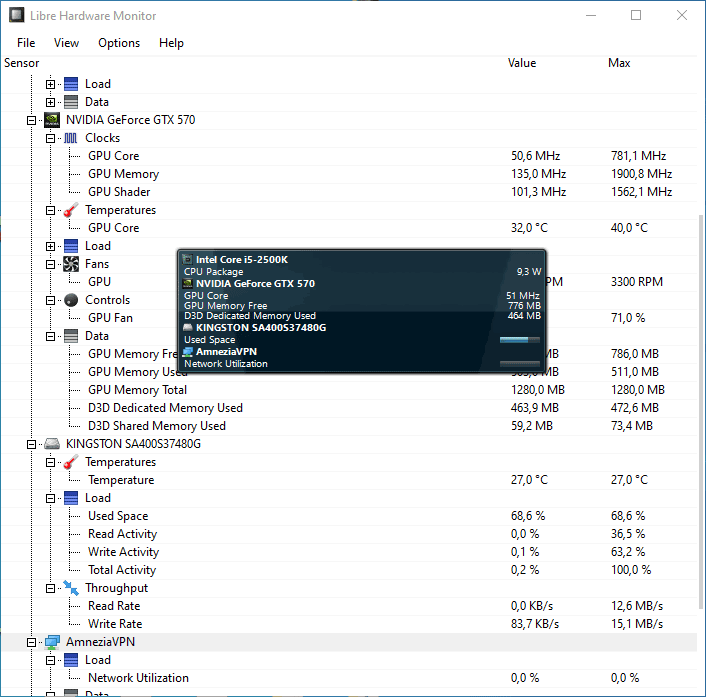This screenshot has width=706, height=697.
Task: Collapse the Fans node
Action: coord(50,264)
